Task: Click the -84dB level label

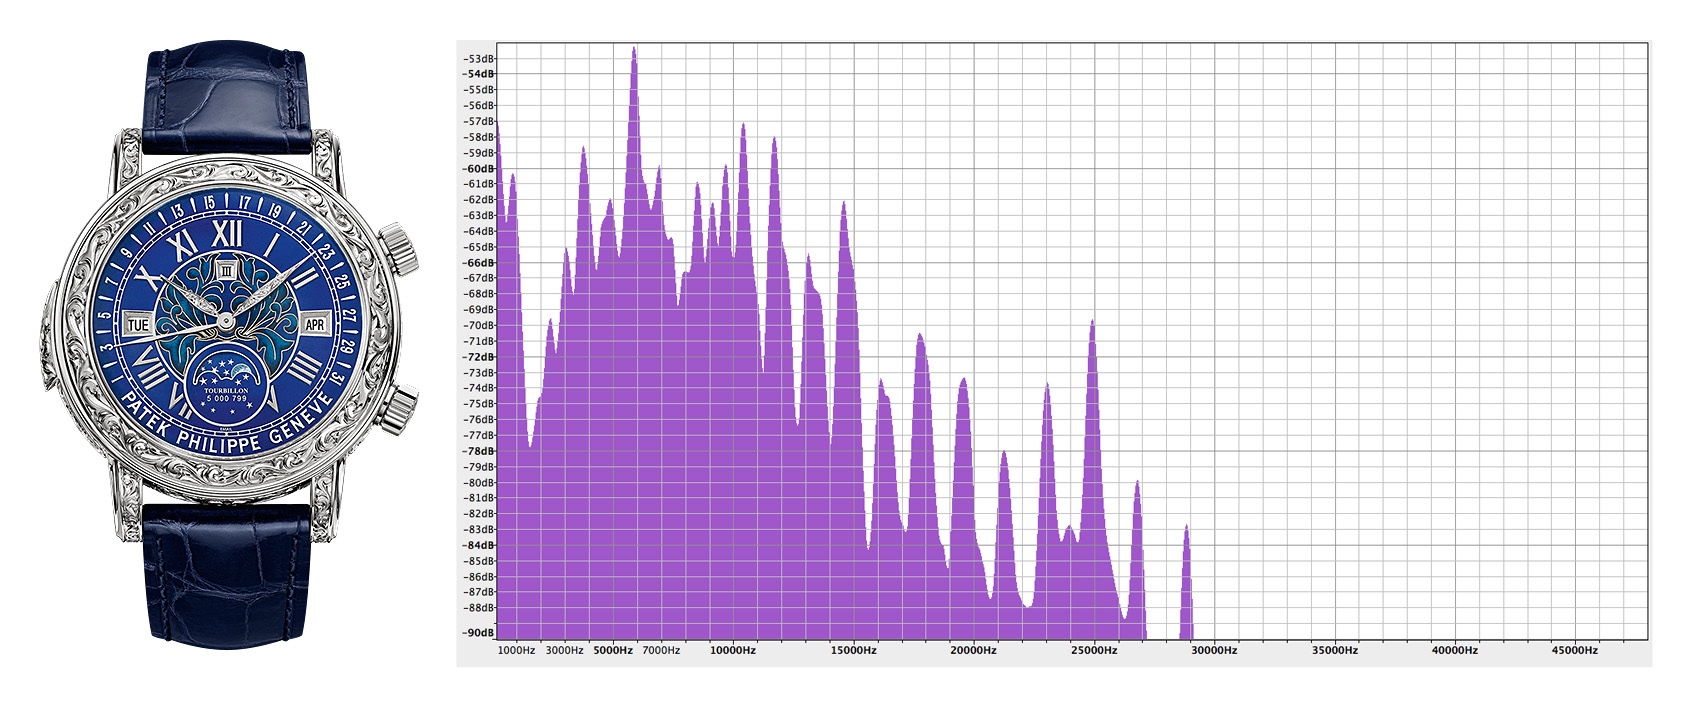Action: (x=479, y=545)
